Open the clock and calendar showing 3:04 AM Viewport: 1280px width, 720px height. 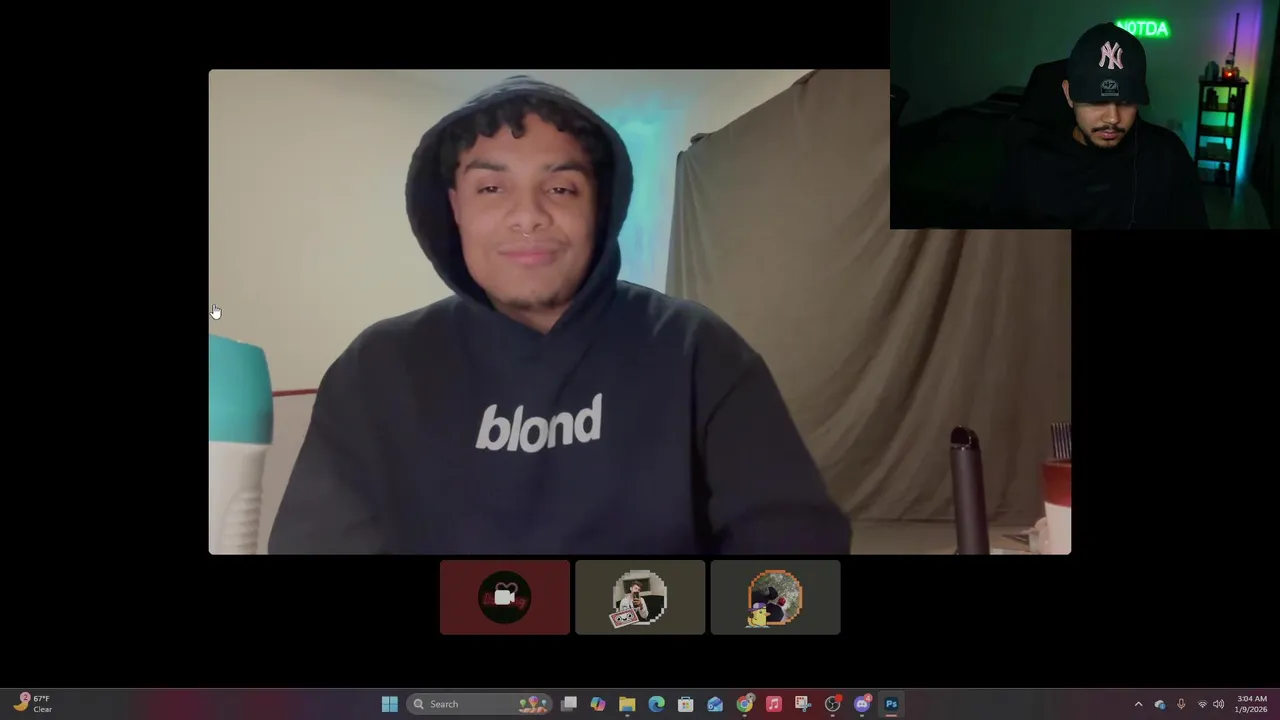1252,704
